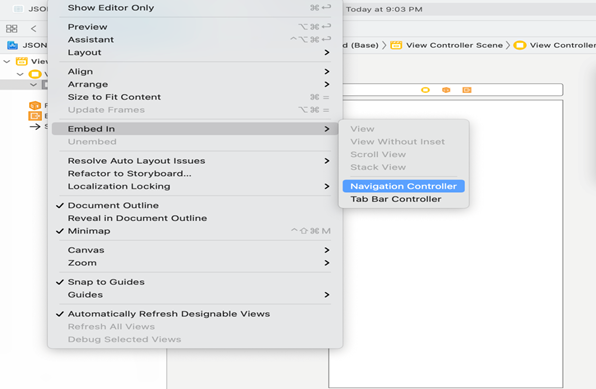
Task: Select the First Responder cube dock icon
Action: pyautogui.click(x=446, y=90)
